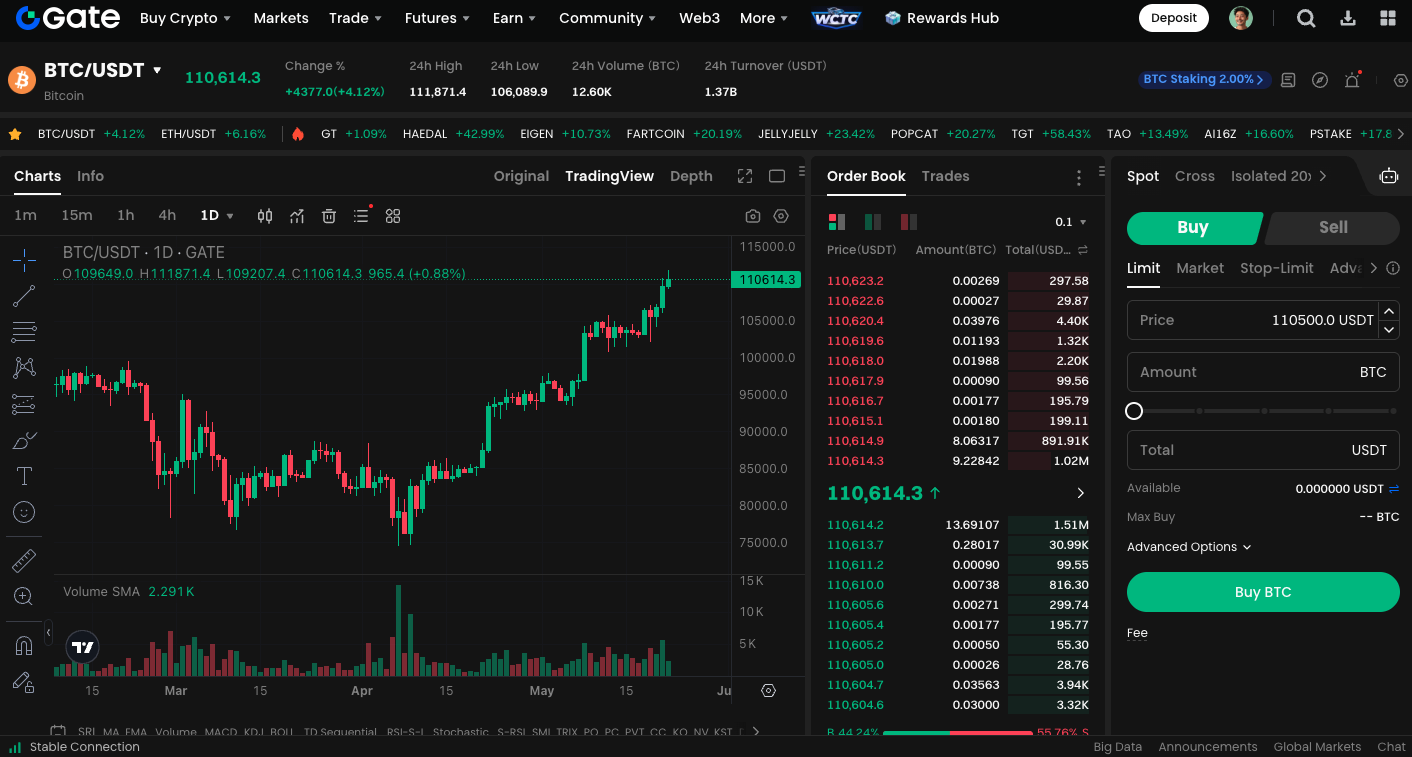
Task: Click the compass guide icon
Action: (x=1320, y=80)
